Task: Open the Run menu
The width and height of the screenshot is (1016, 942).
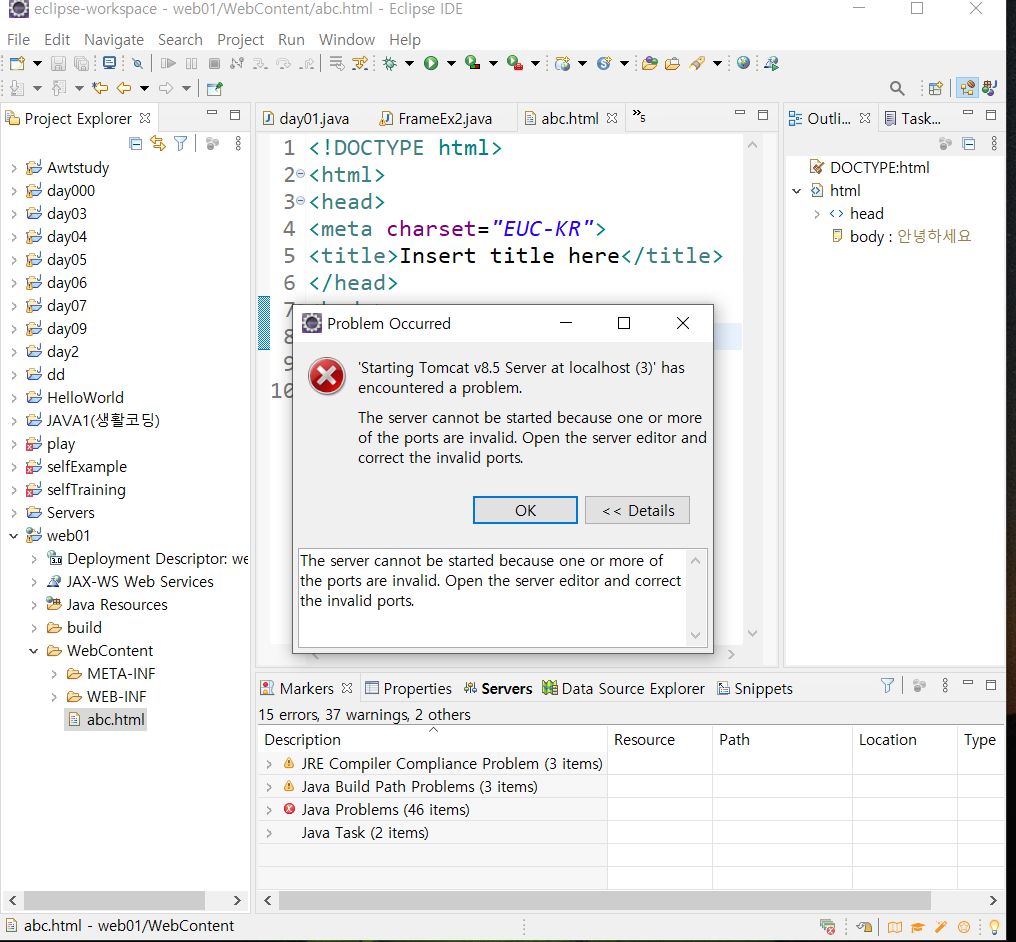Action: click(291, 40)
